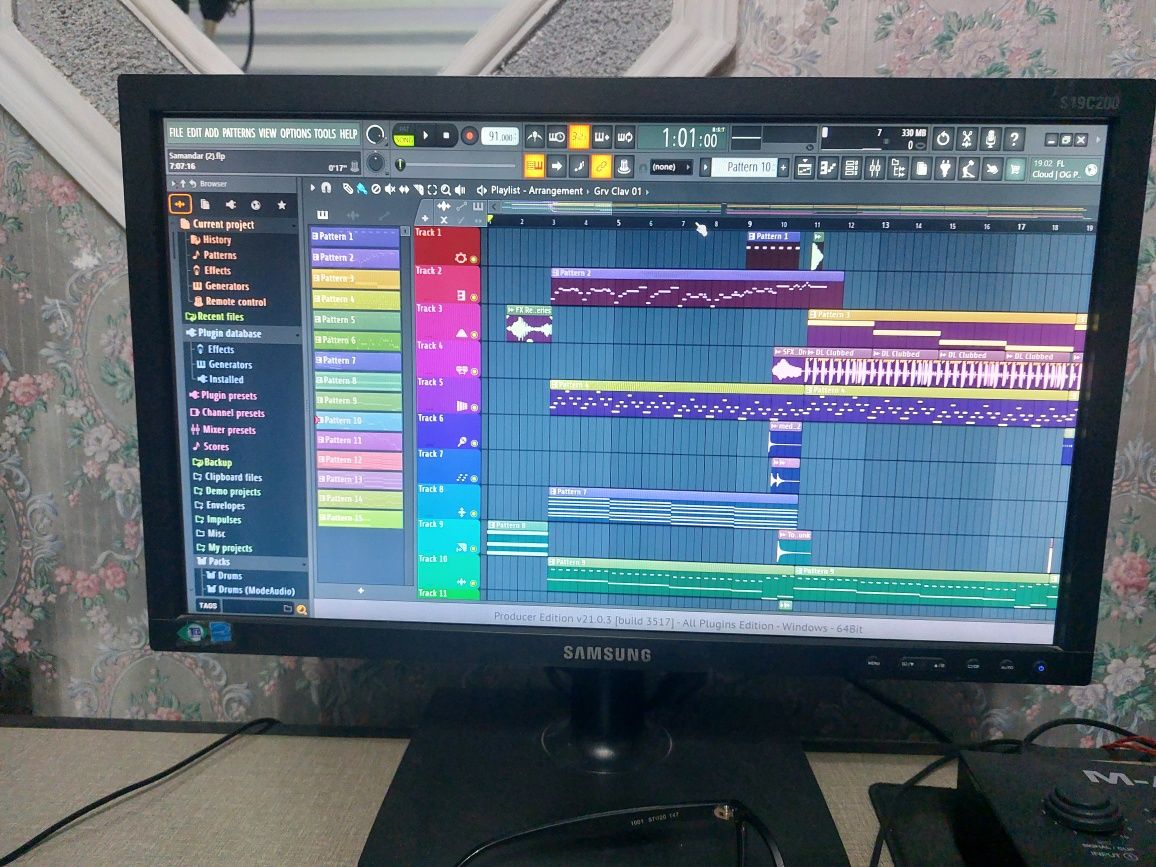Open the FILE menu
Screen dimensions: 1156x867
pyautogui.click(x=176, y=133)
